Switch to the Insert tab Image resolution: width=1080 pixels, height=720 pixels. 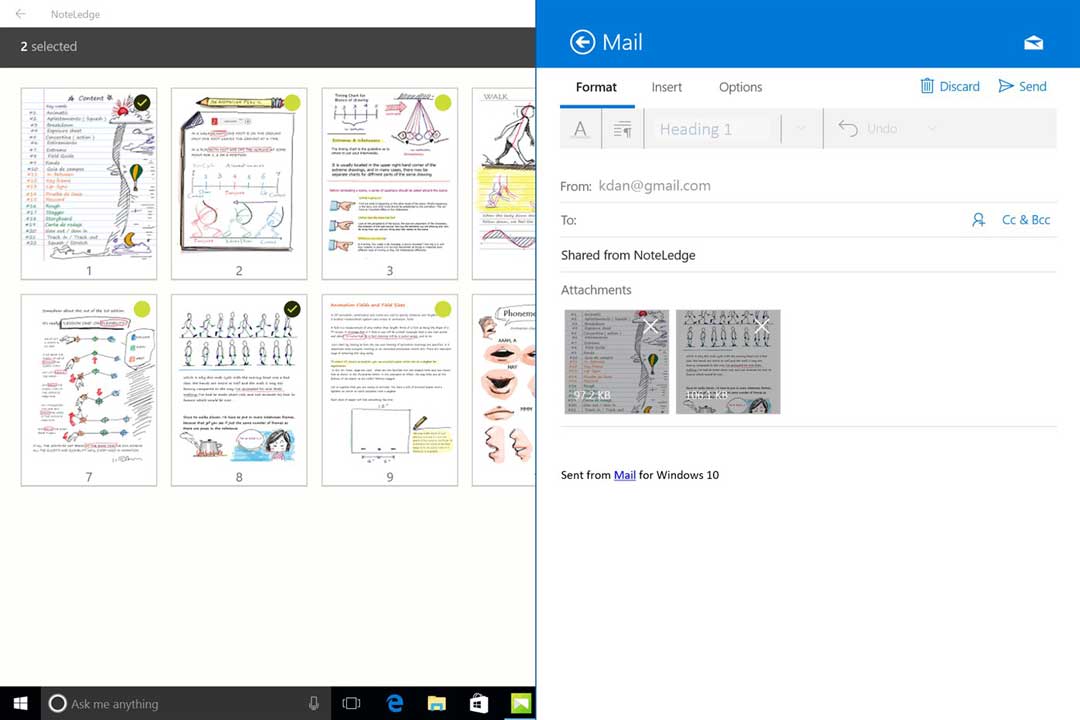(x=667, y=87)
